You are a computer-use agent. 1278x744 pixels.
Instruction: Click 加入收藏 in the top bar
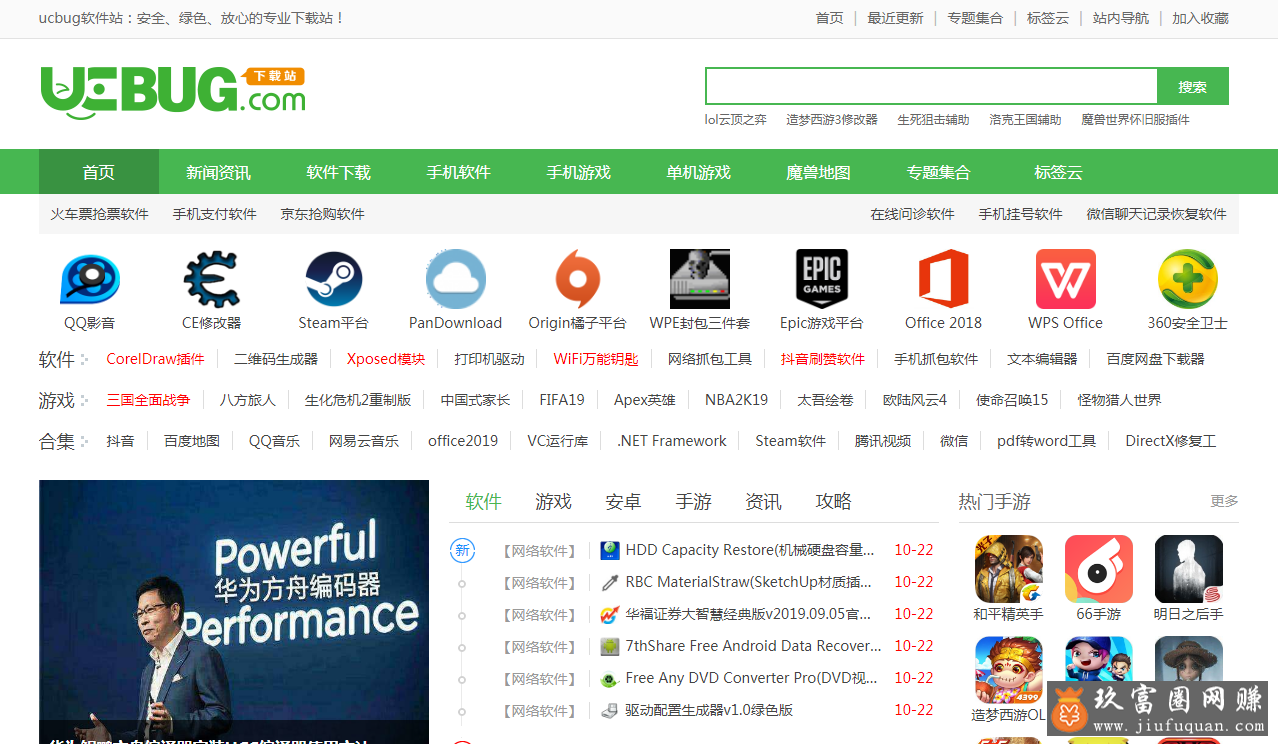tap(1201, 18)
